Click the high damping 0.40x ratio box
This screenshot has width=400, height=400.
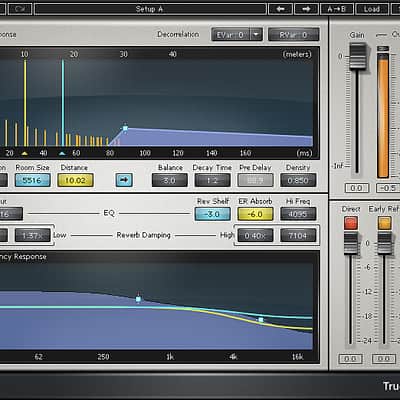point(255,235)
